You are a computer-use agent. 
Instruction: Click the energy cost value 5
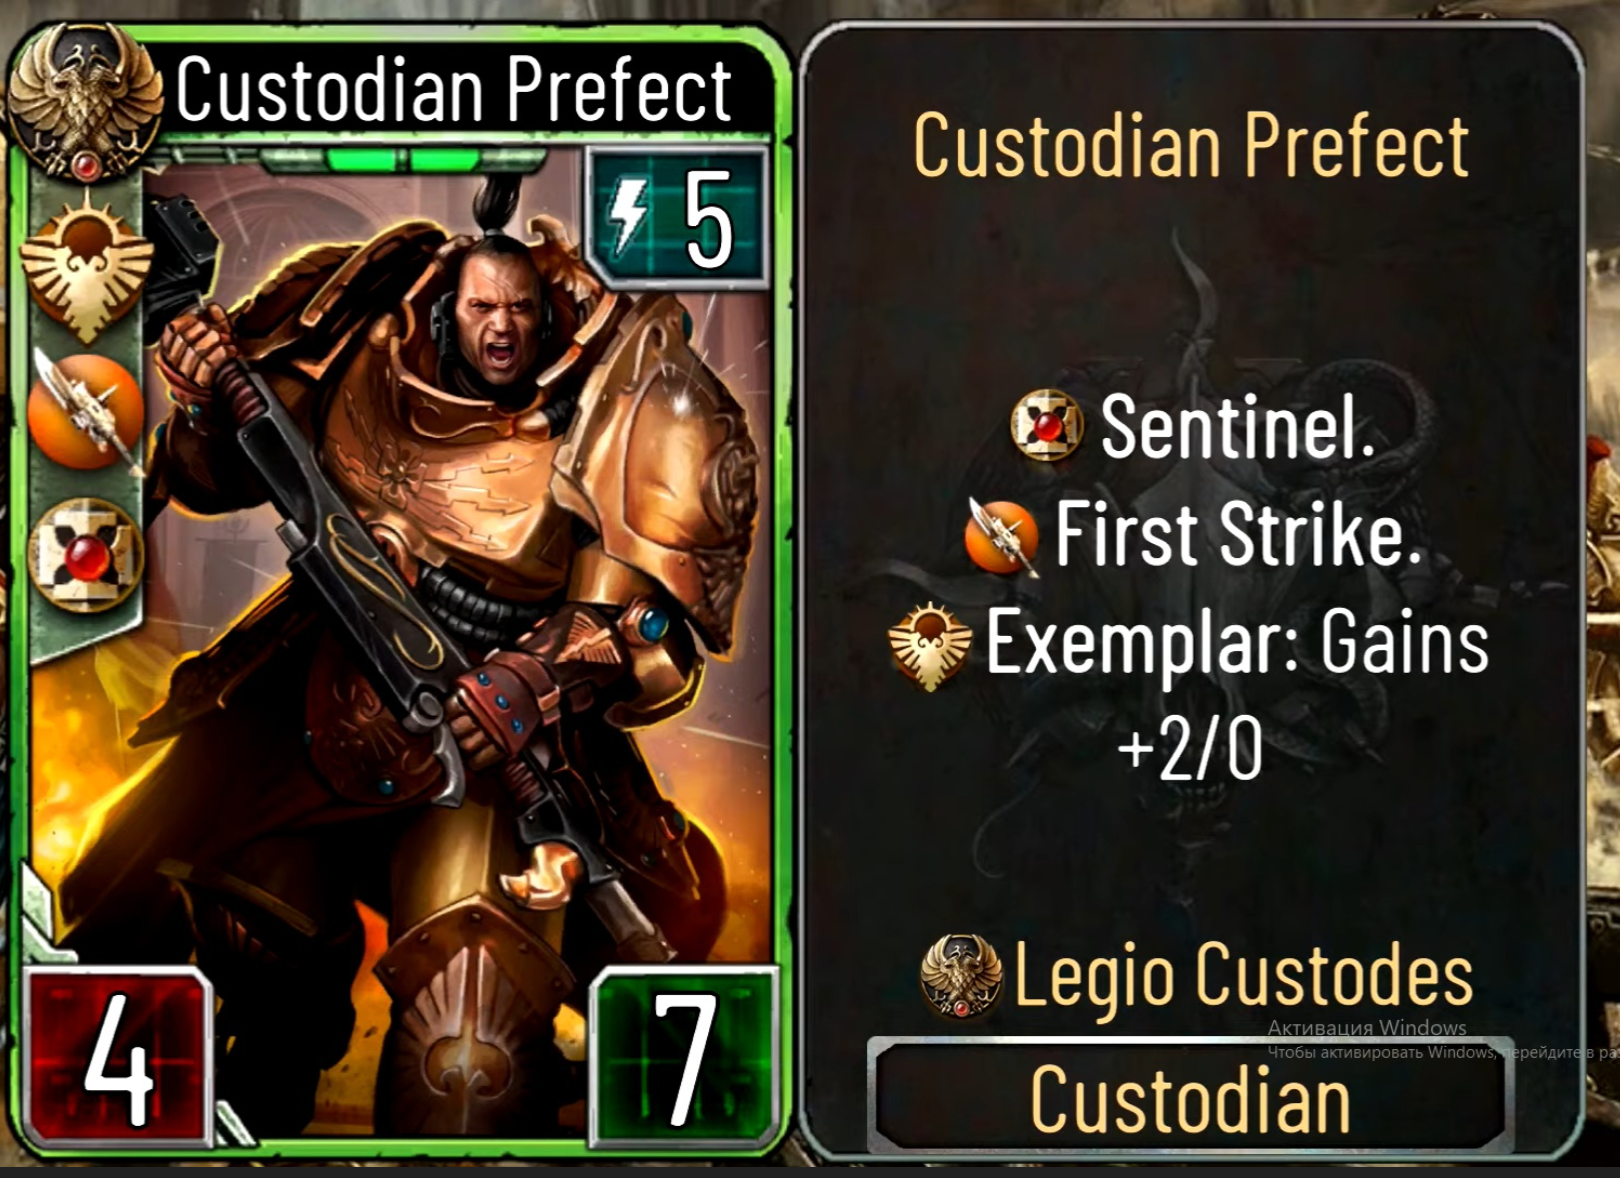(x=708, y=220)
